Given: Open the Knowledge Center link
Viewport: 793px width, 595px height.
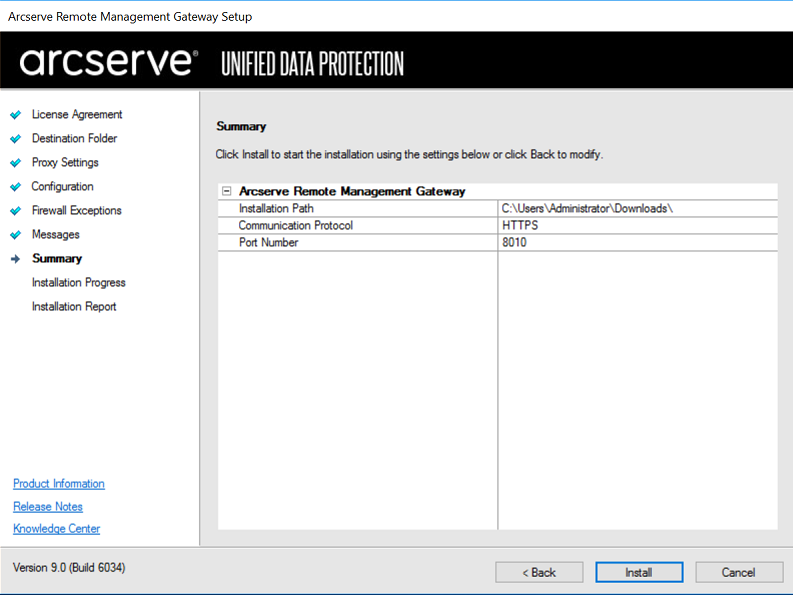Looking at the screenshot, I should coord(56,529).
